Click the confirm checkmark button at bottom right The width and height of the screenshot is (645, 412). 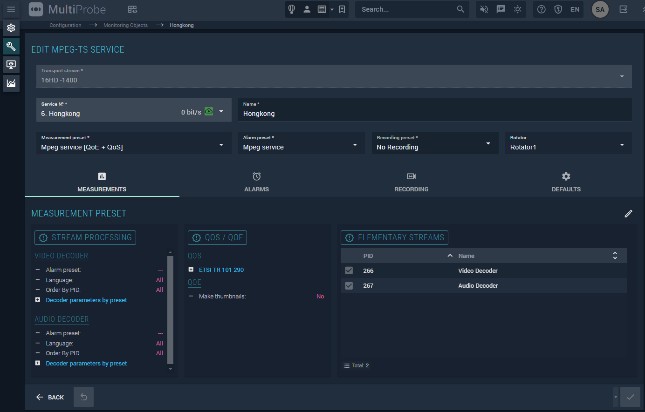tap(629, 397)
